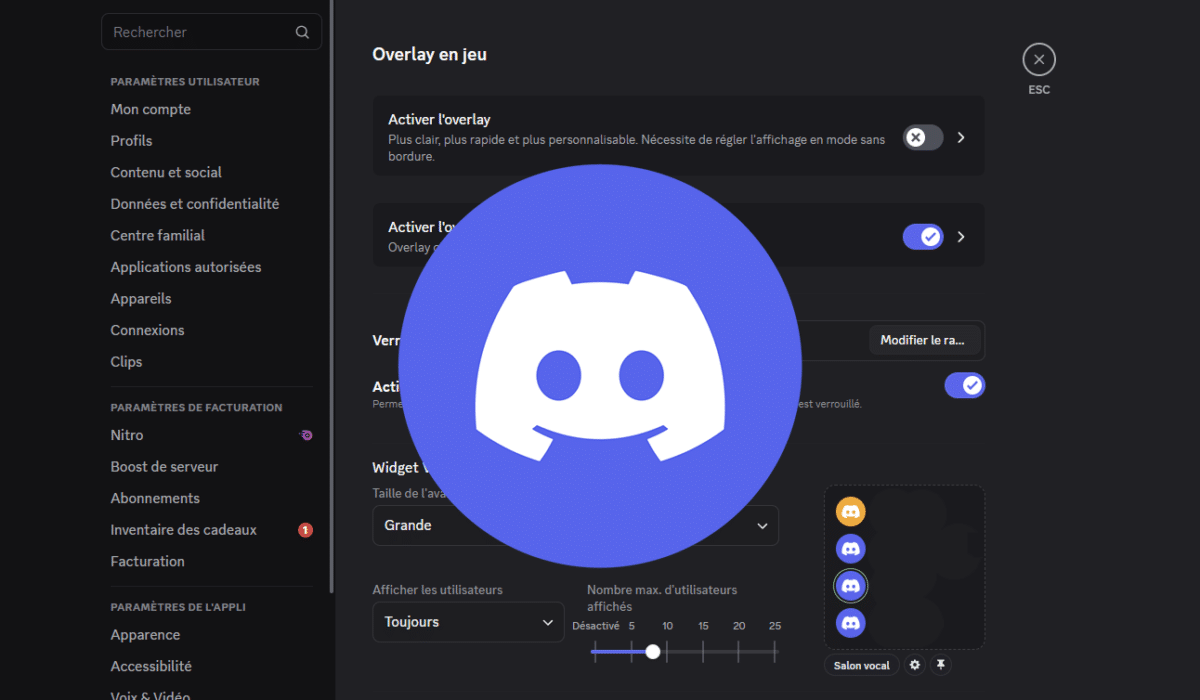Disable the second, enabled overlay toggle

click(923, 237)
